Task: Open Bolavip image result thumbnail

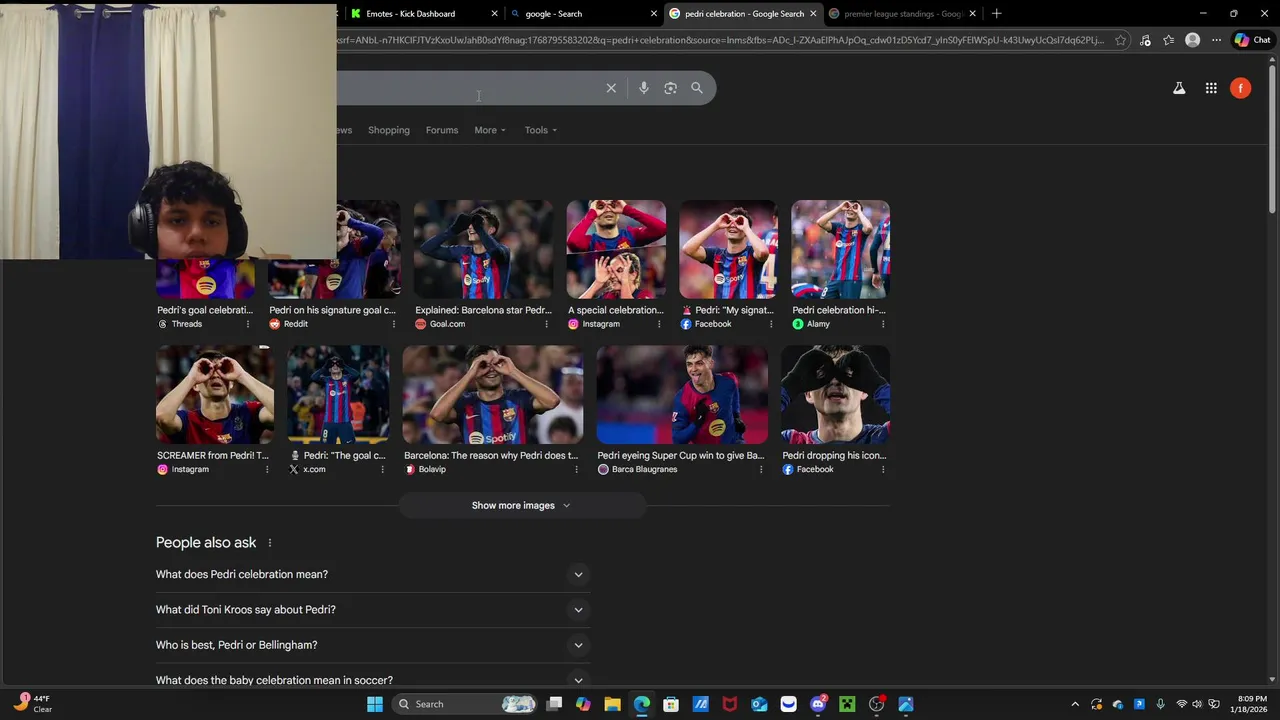Action: click(x=492, y=395)
